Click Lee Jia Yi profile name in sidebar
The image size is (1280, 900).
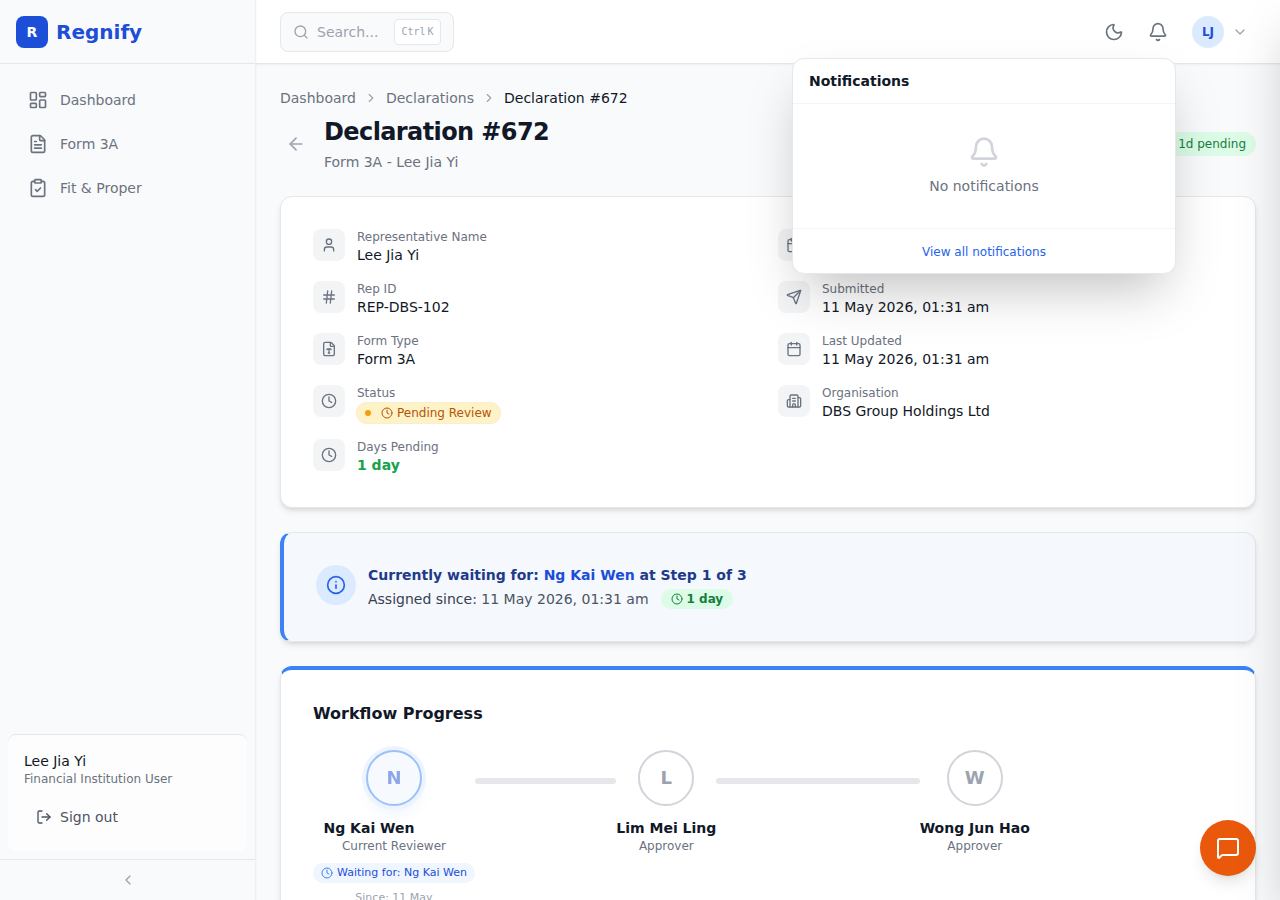(55, 761)
